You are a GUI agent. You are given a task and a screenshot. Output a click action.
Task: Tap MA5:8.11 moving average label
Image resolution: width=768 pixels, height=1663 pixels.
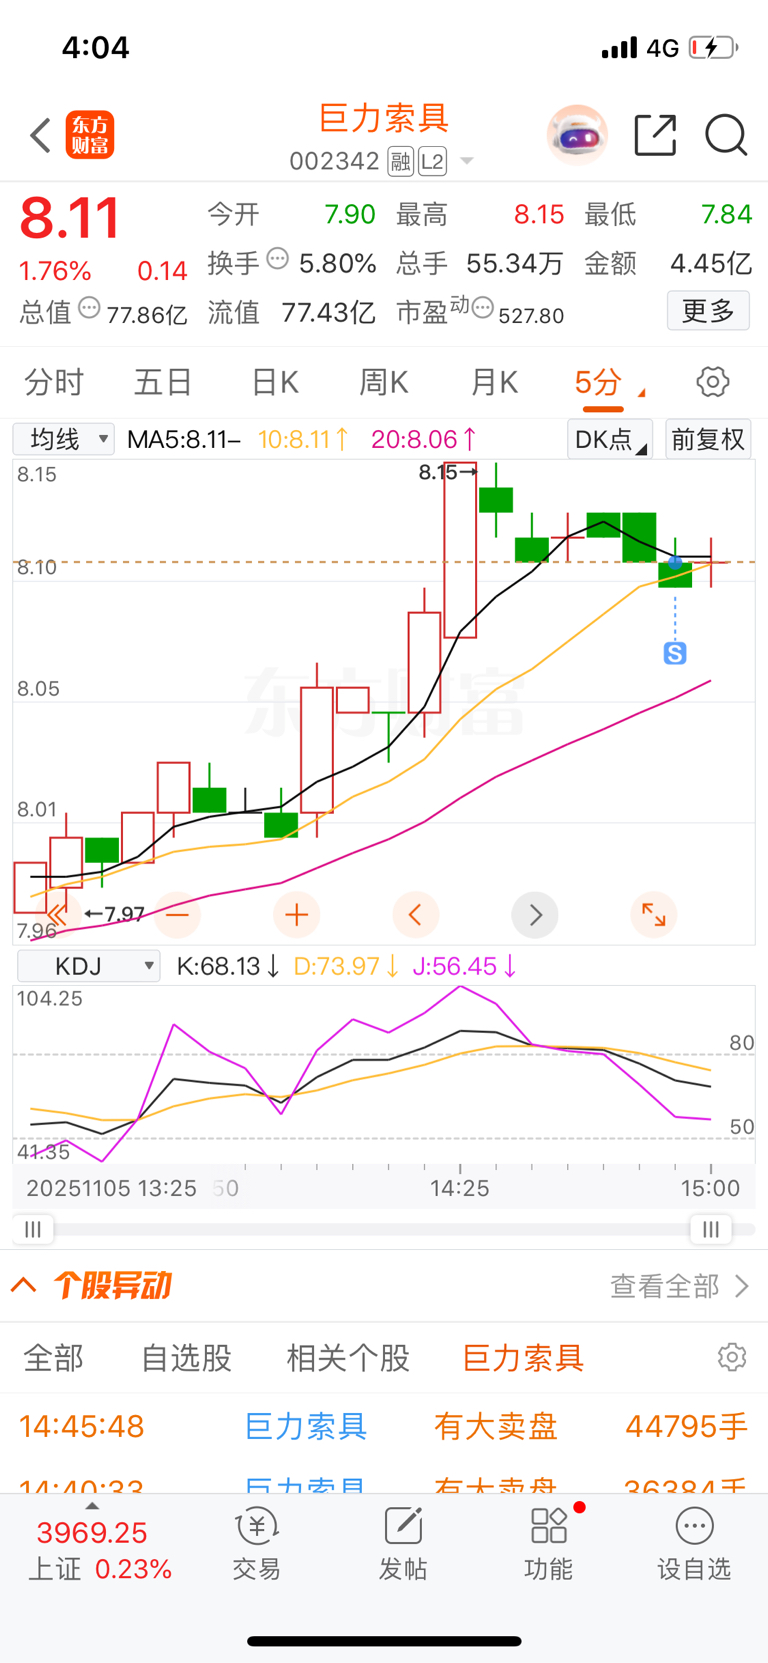click(x=184, y=439)
